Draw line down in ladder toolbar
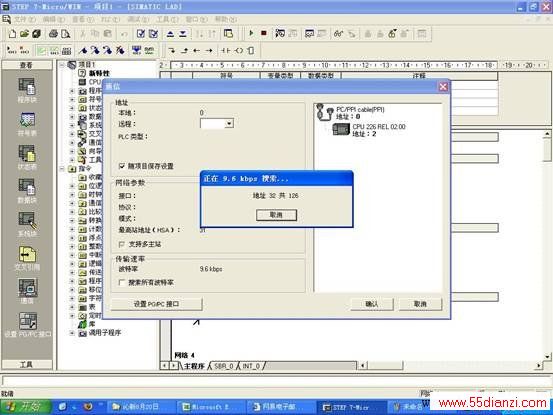Image resolution: width=553 pixels, height=415 pixels. 172,51
